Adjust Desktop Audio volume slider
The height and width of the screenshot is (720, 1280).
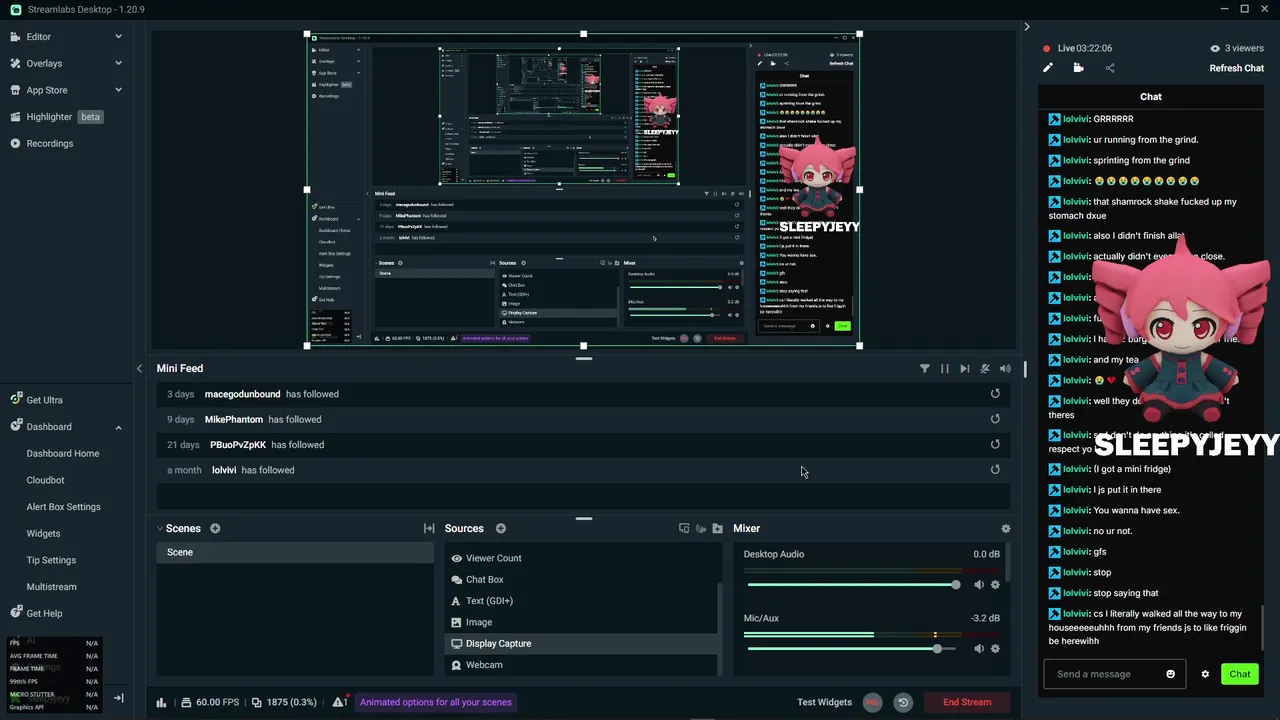[x=853, y=585]
